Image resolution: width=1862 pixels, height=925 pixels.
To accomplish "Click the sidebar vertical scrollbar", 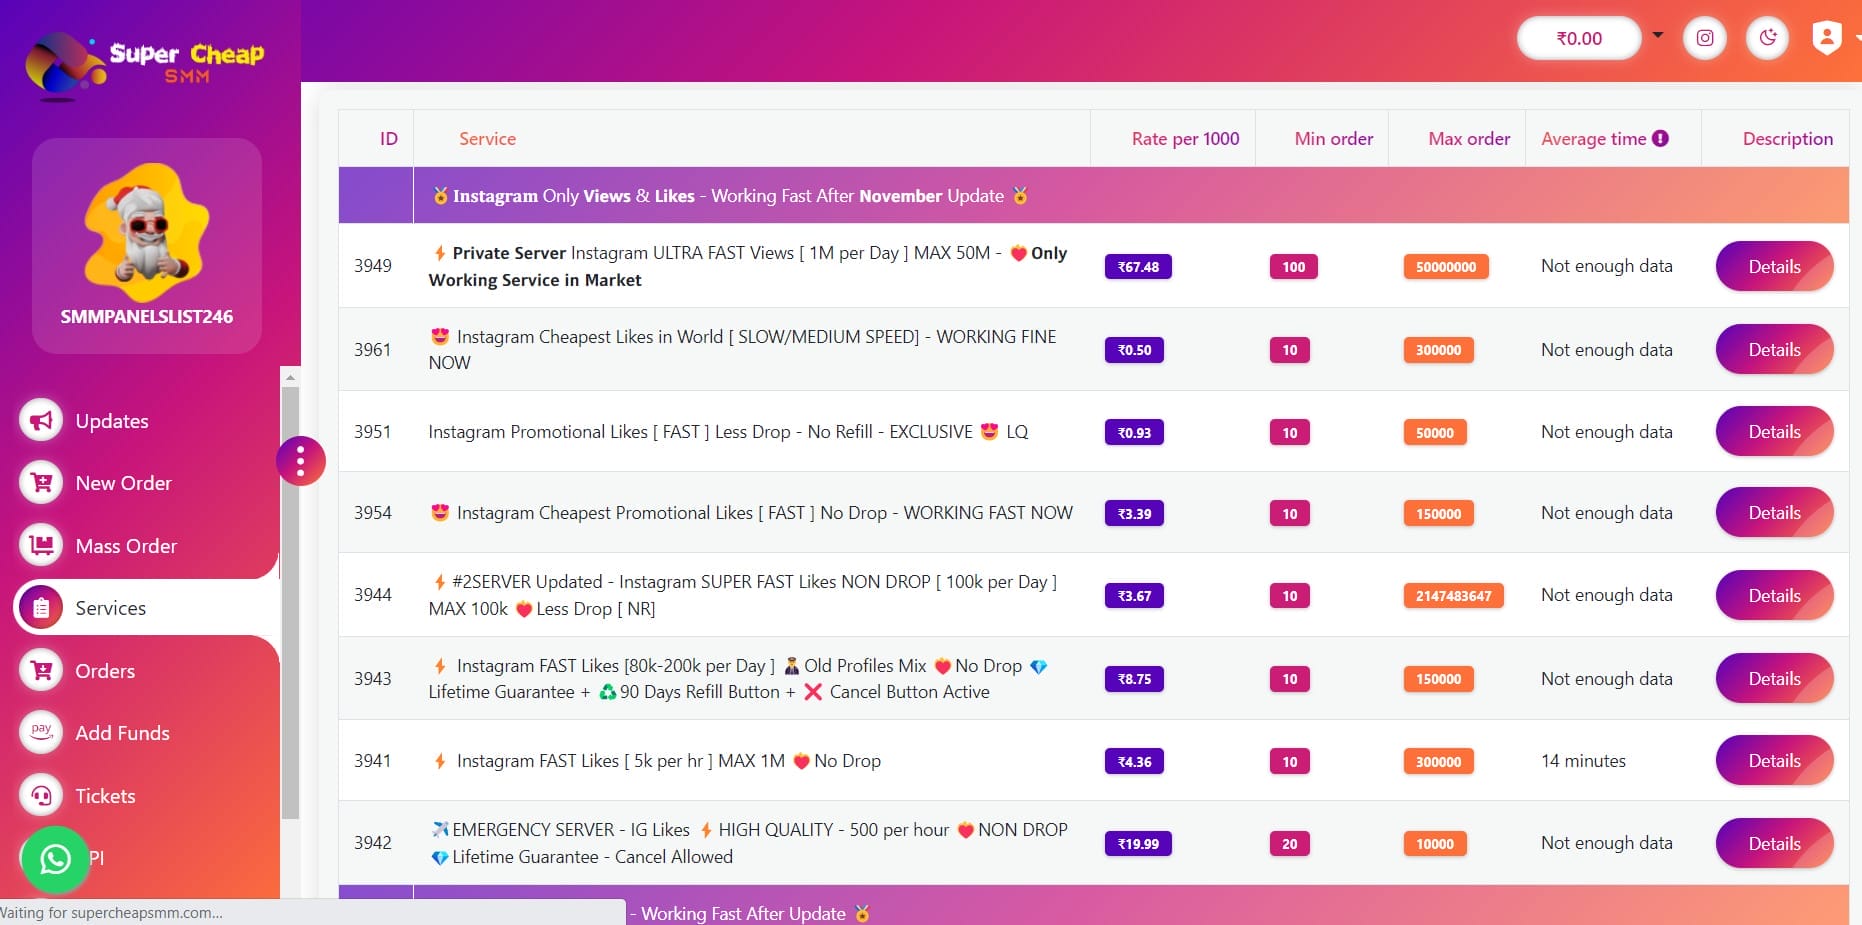I will click(290, 602).
